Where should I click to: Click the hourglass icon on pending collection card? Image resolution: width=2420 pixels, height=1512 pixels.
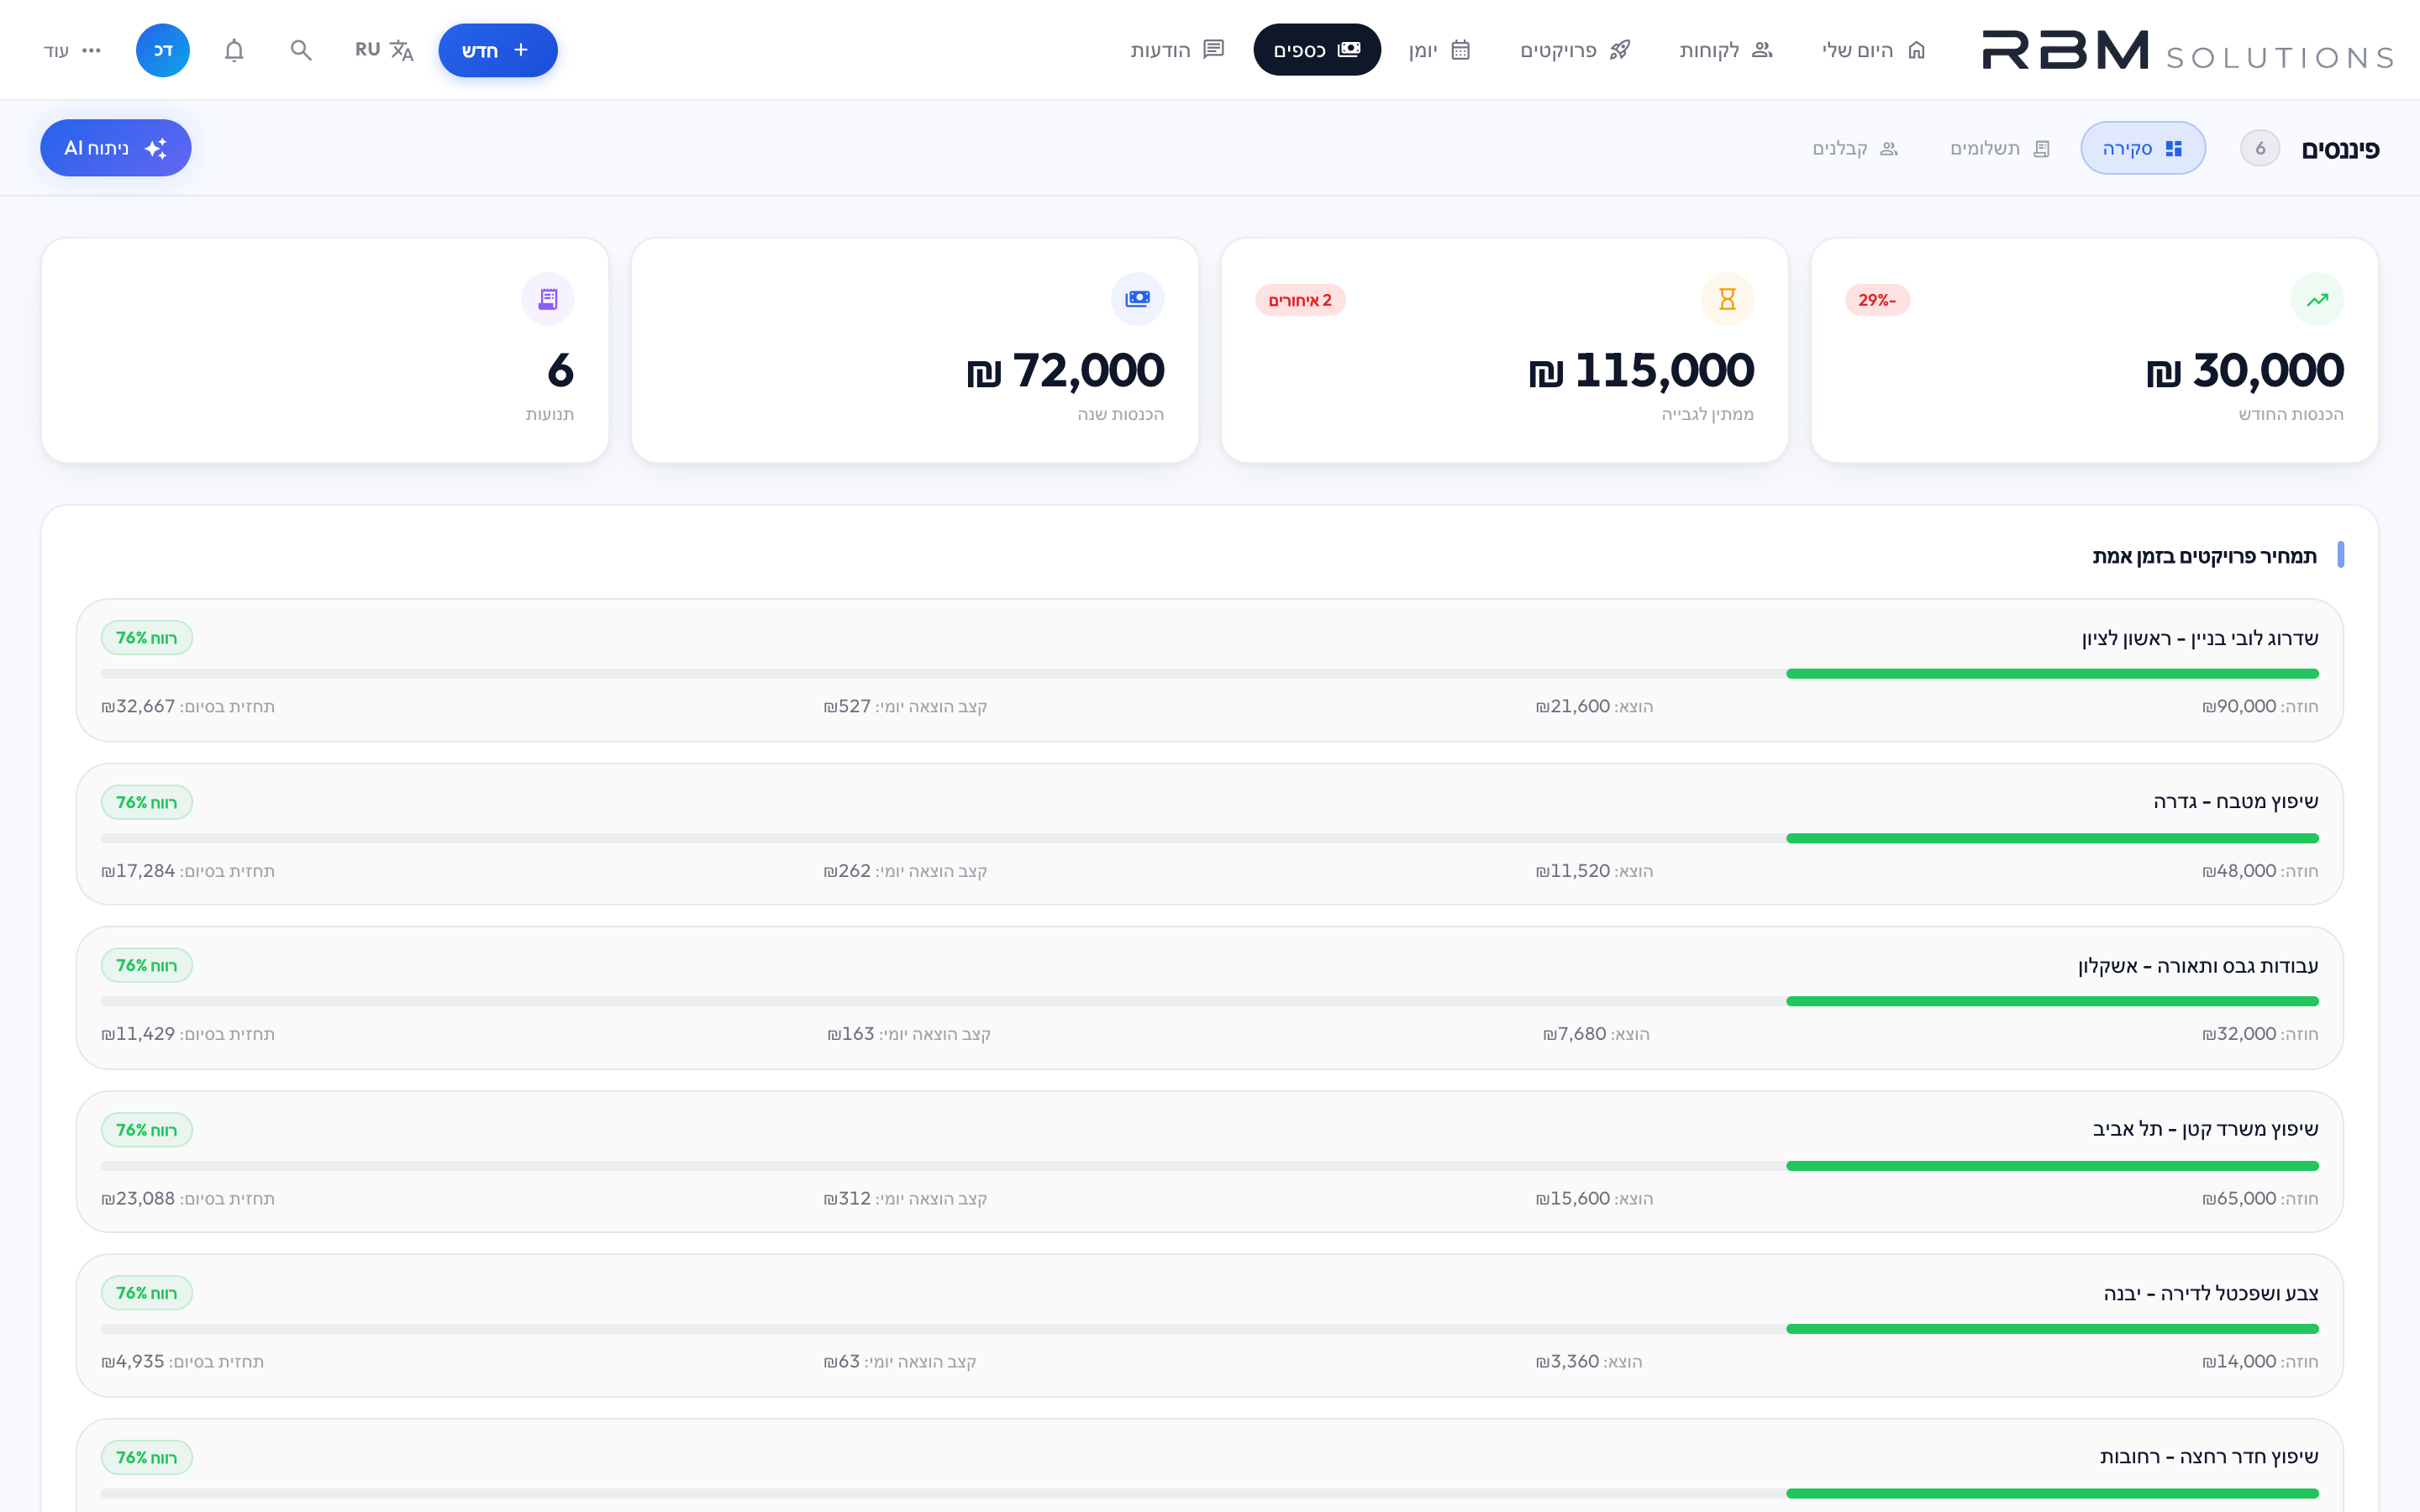tap(1727, 299)
